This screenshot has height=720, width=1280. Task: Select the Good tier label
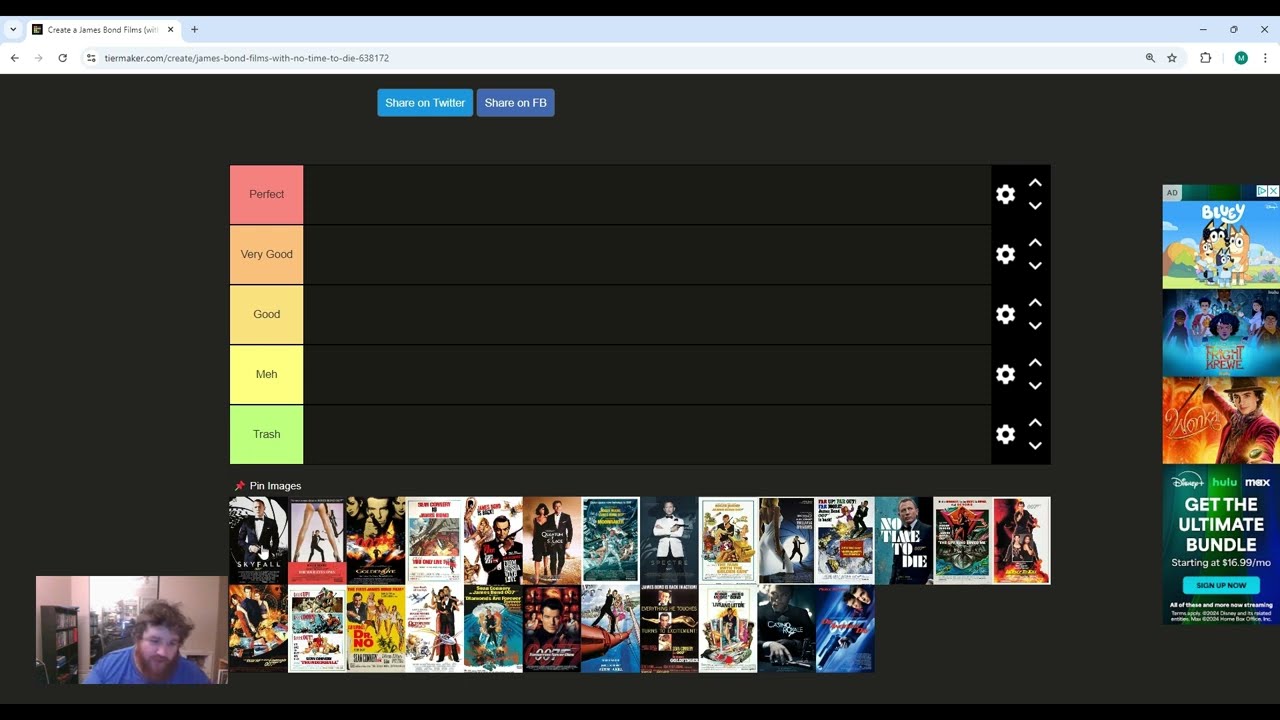266,315
